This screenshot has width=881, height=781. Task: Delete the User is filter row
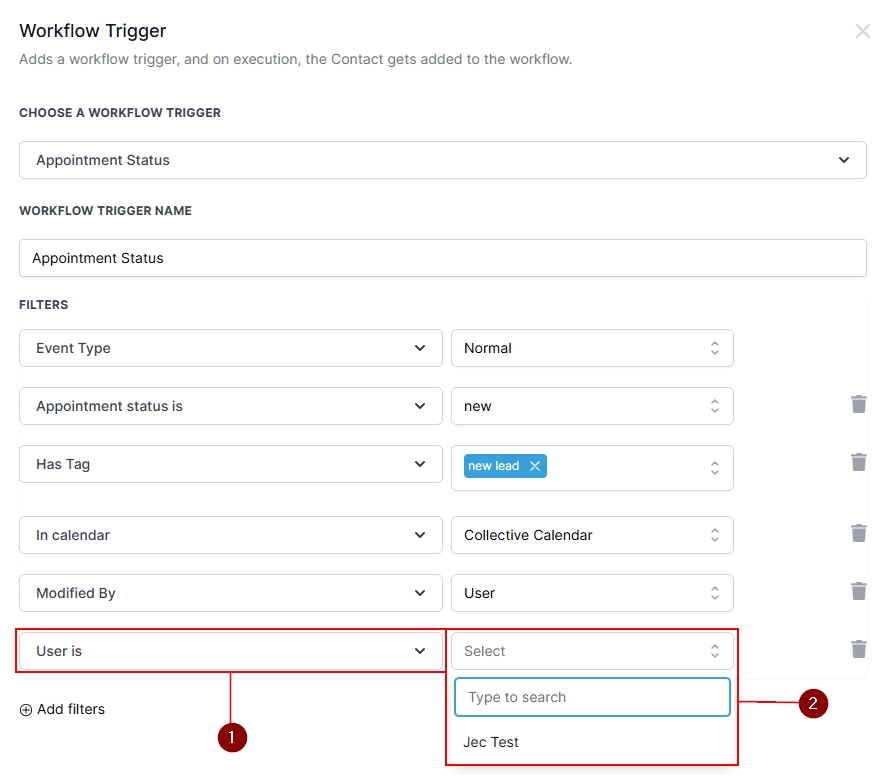point(858,649)
